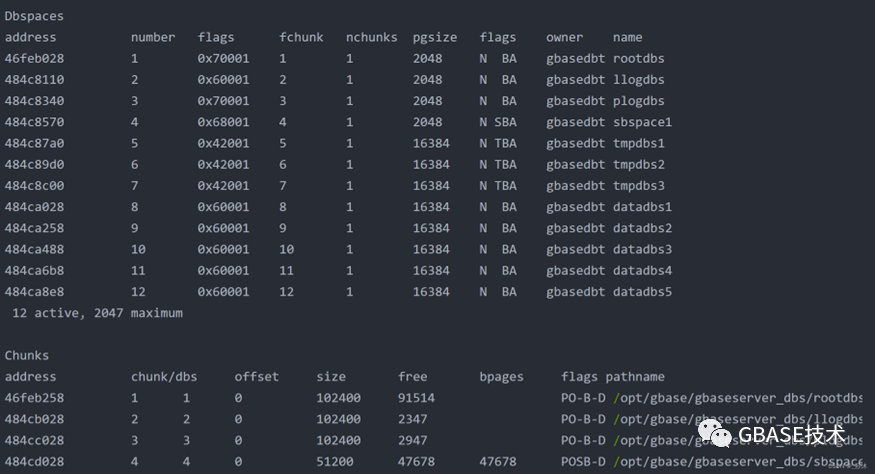Screen dimensions: 875x474
Task: Click dbspace name datadbs3
Action: pyautogui.click(x=642, y=250)
